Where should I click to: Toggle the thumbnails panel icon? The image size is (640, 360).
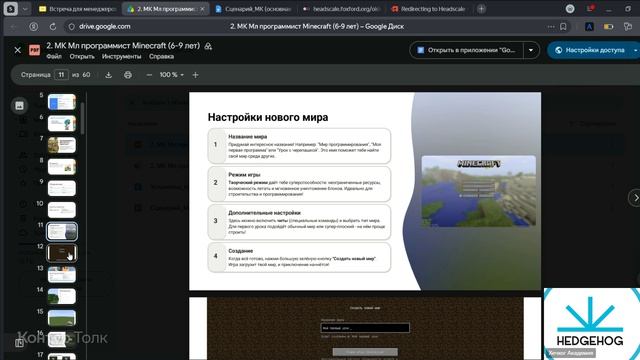[19, 106]
